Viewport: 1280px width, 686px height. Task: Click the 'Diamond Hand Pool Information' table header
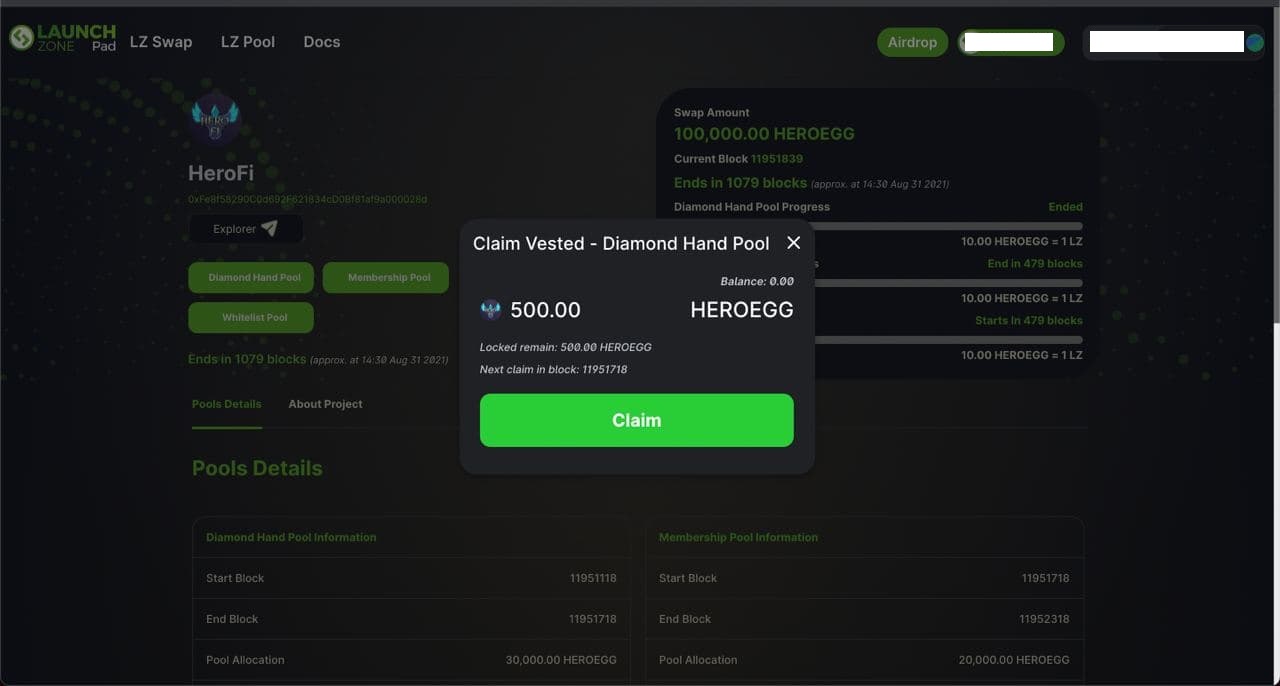pos(291,537)
